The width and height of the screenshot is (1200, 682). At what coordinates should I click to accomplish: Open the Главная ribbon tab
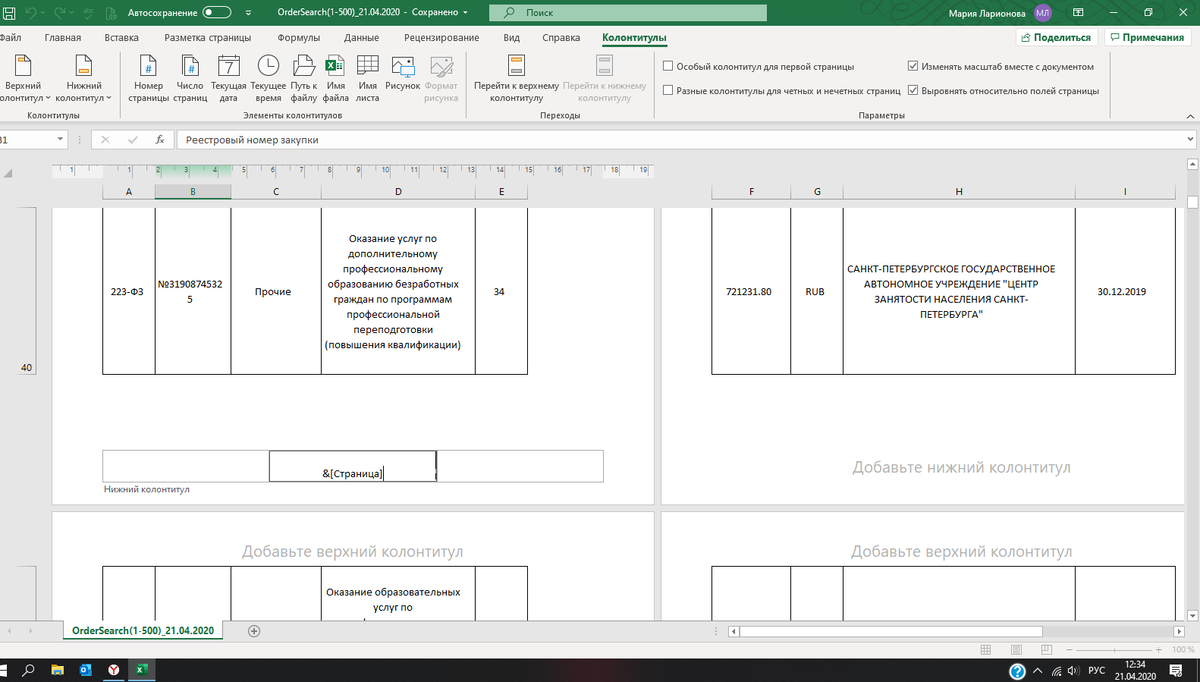pos(62,38)
